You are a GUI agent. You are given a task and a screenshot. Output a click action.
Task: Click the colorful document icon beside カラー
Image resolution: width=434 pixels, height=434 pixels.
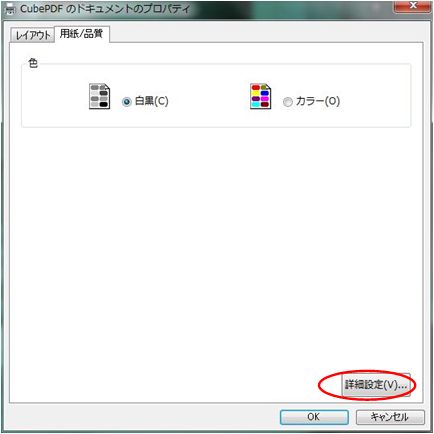(x=260, y=96)
